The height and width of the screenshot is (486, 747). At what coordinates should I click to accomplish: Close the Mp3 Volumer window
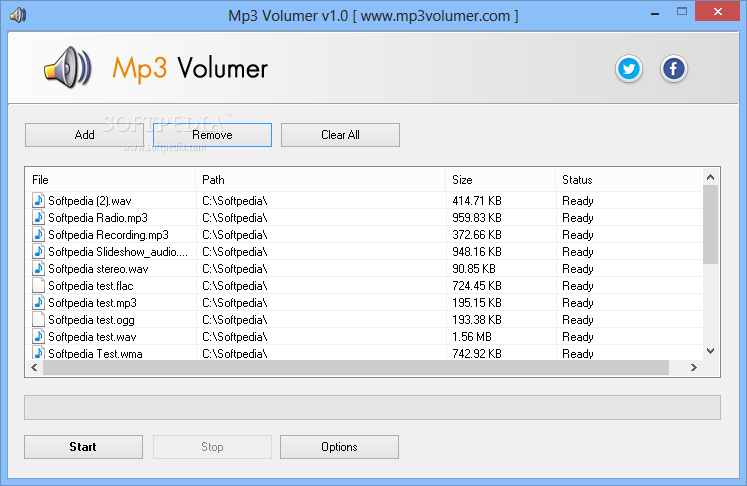[717, 11]
